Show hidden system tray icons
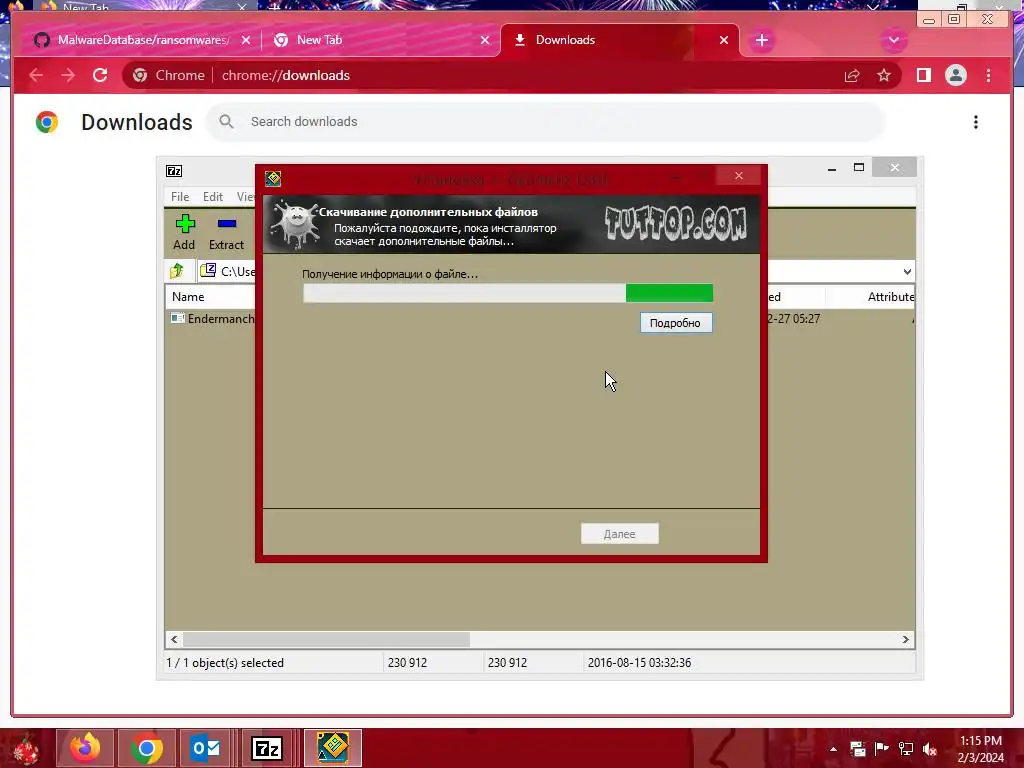This screenshot has height=768, width=1024. click(x=833, y=749)
